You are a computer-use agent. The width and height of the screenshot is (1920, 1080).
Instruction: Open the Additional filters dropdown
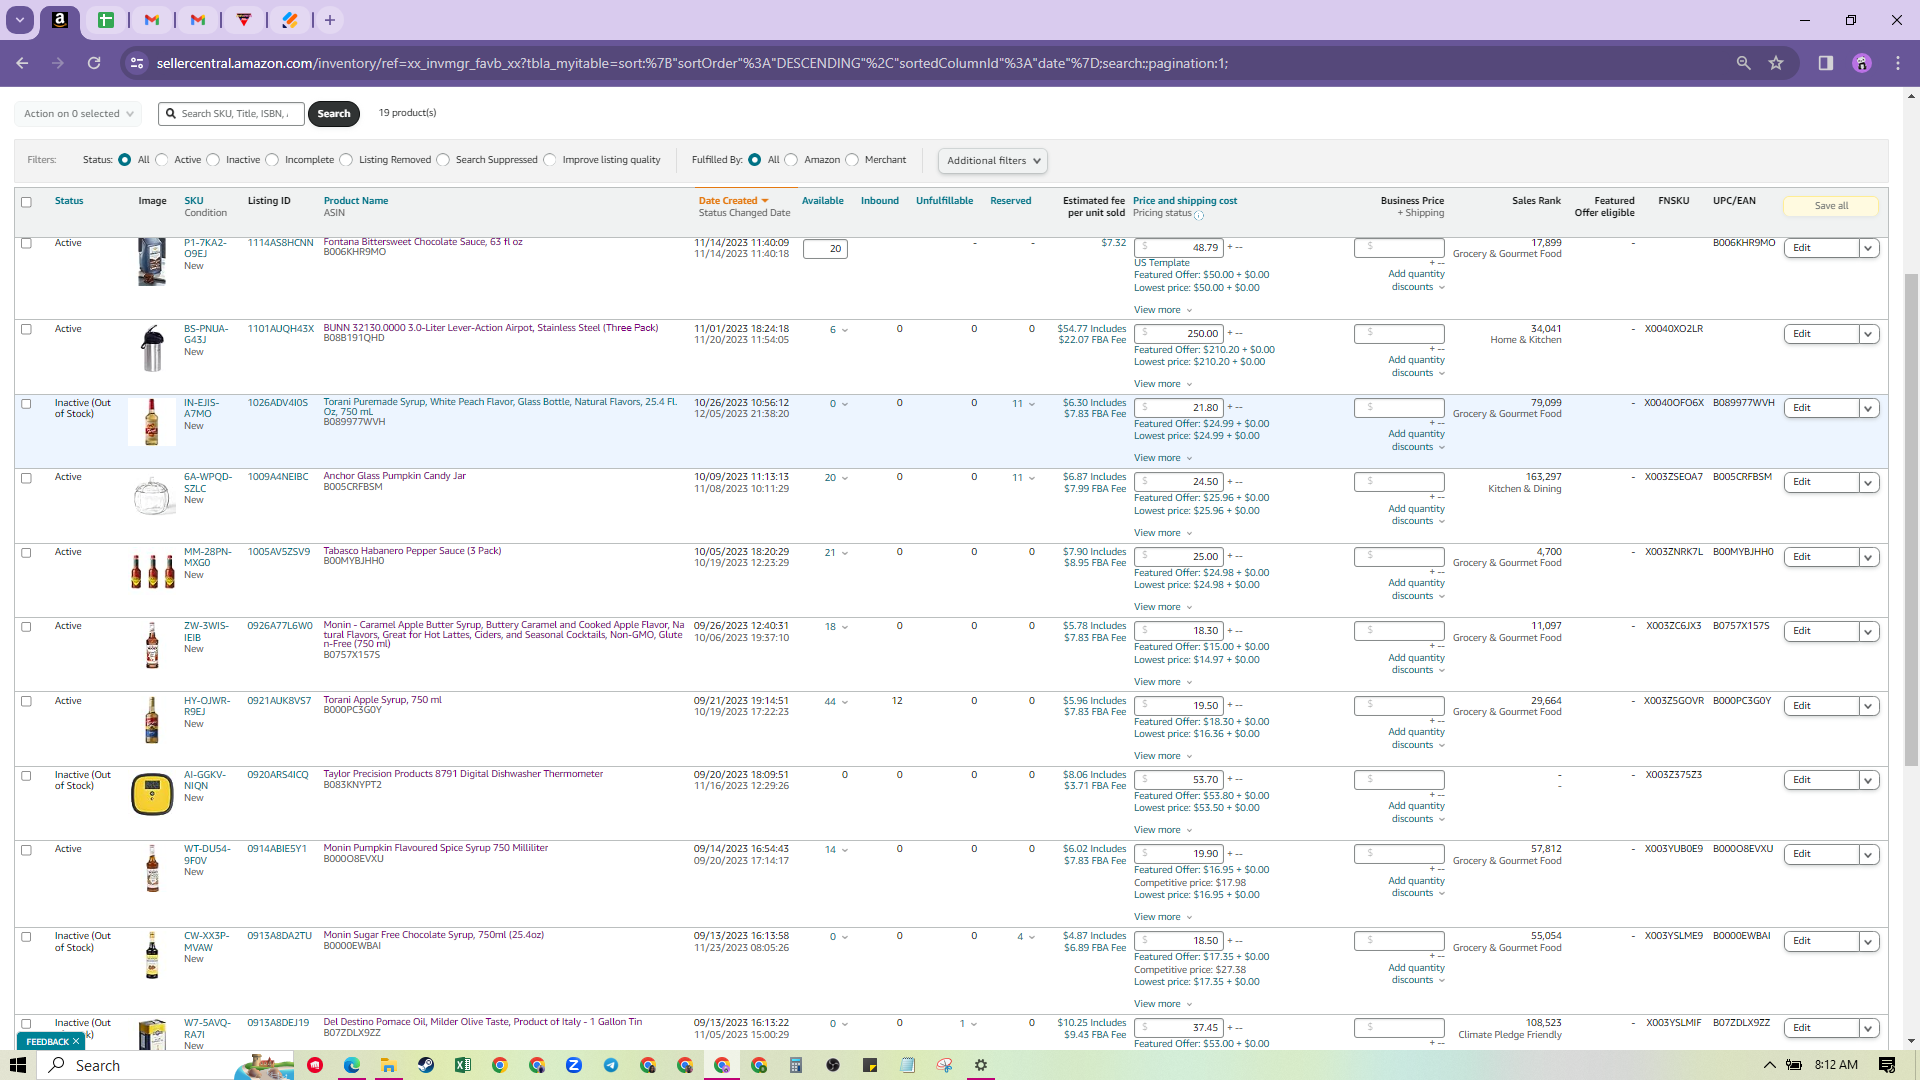[x=993, y=161]
